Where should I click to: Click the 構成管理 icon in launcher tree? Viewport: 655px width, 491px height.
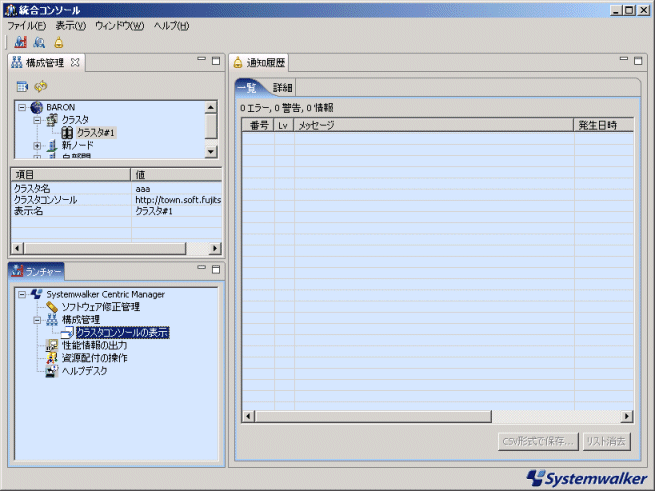coord(52,320)
